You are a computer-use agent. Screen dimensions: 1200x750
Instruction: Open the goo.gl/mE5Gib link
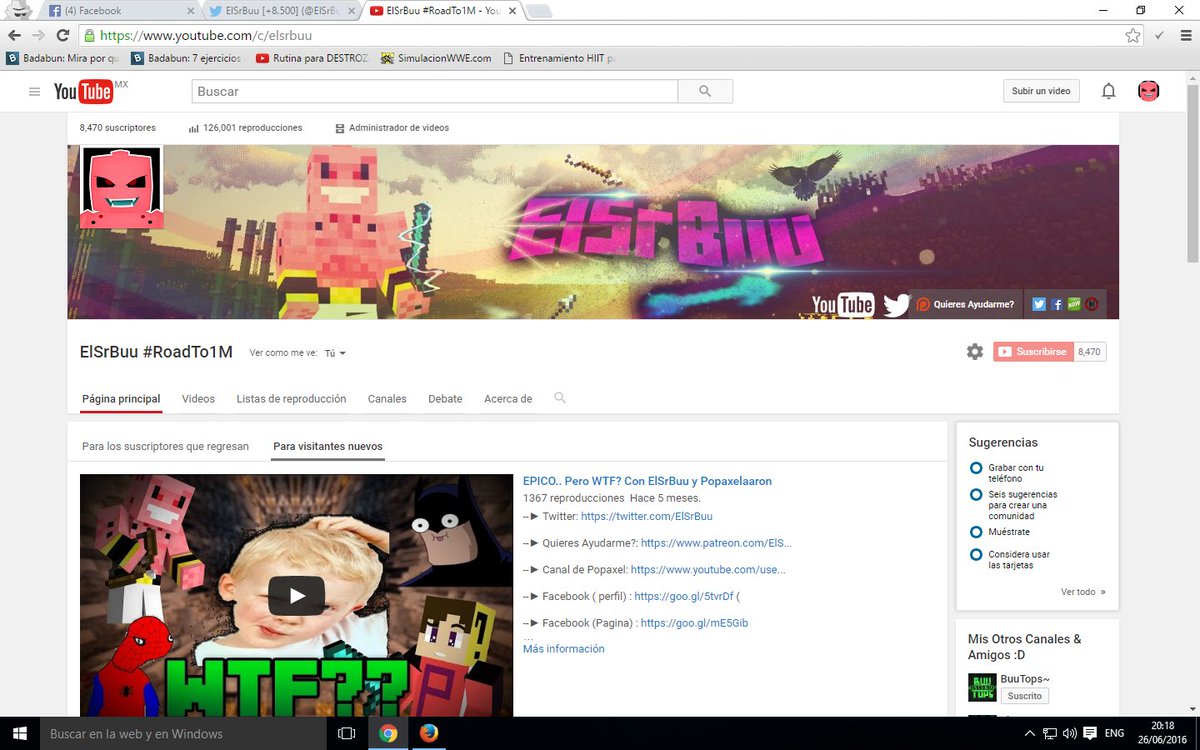tap(694, 623)
